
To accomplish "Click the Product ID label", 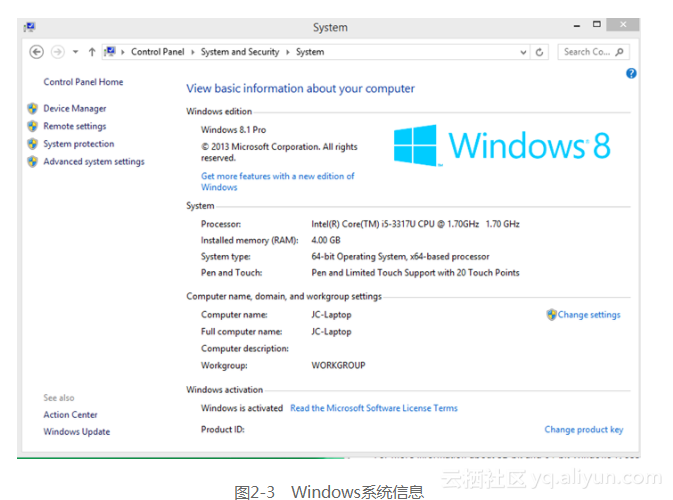I will tap(222, 430).
